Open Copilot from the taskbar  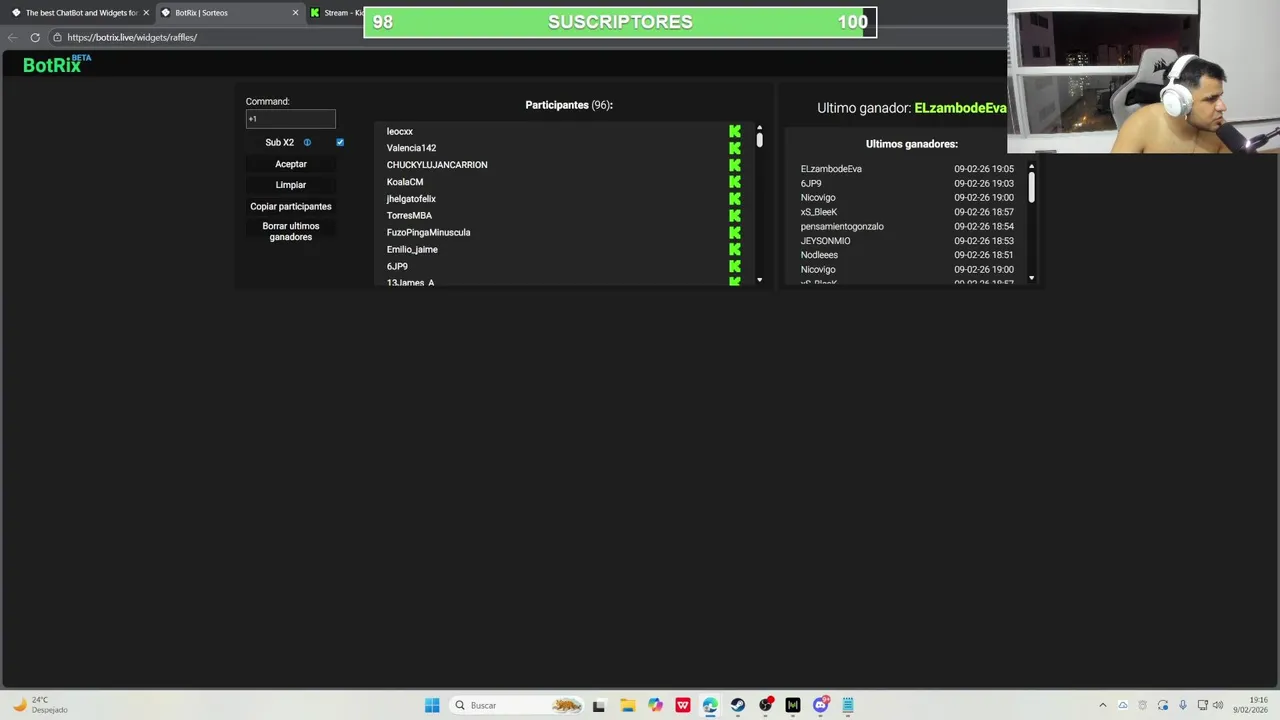(655, 705)
